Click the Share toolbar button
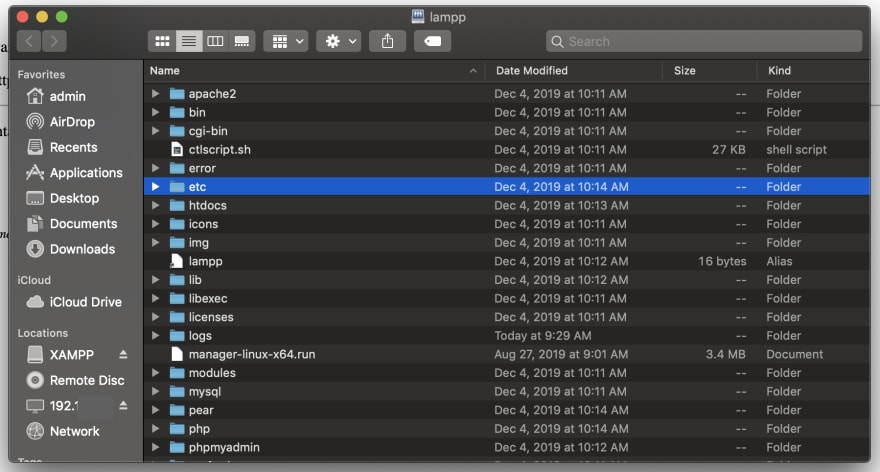This screenshot has height=472, width=880. [387, 41]
